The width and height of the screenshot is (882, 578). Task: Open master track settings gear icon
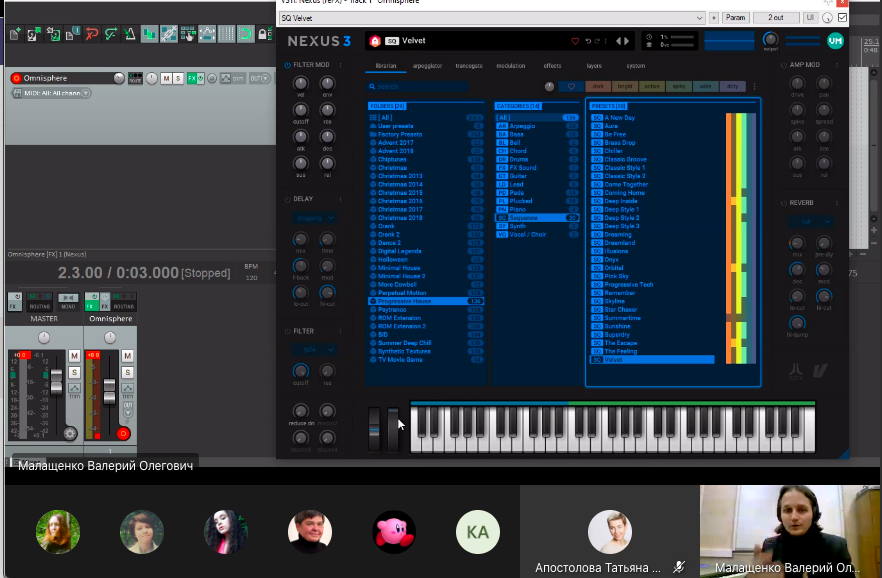[x=69, y=433]
